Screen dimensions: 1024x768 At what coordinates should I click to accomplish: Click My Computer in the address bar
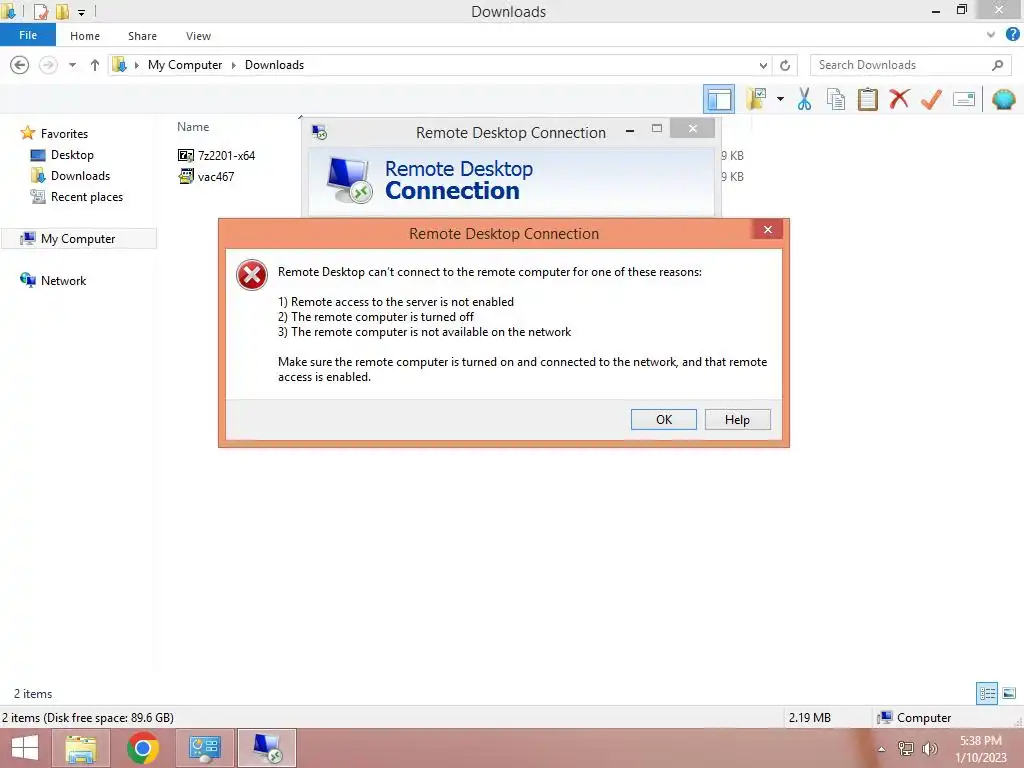tap(185, 65)
